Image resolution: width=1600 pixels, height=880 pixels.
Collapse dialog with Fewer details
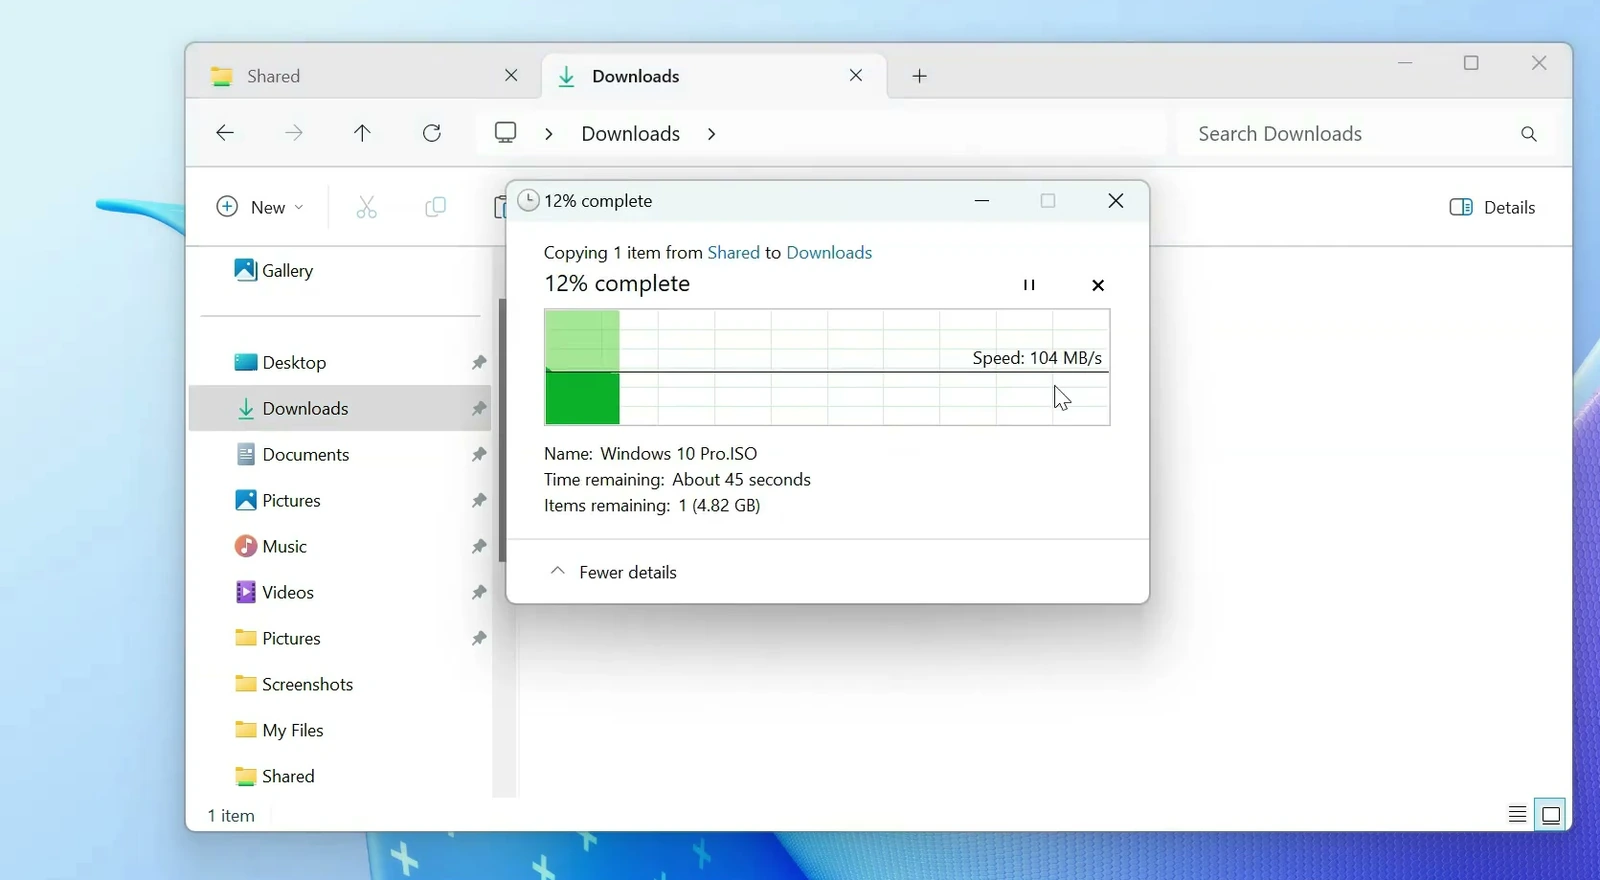613,572
